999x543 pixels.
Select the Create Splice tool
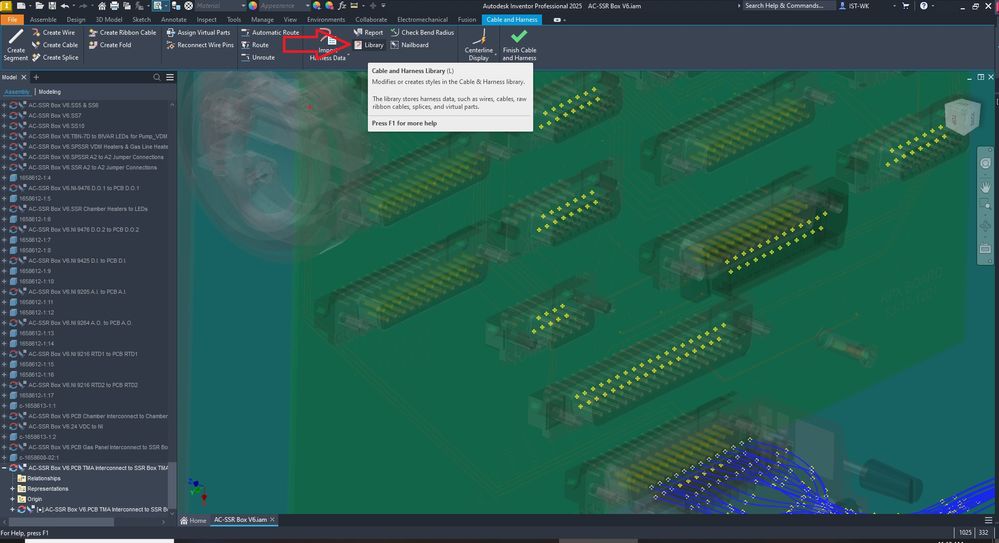(55, 57)
